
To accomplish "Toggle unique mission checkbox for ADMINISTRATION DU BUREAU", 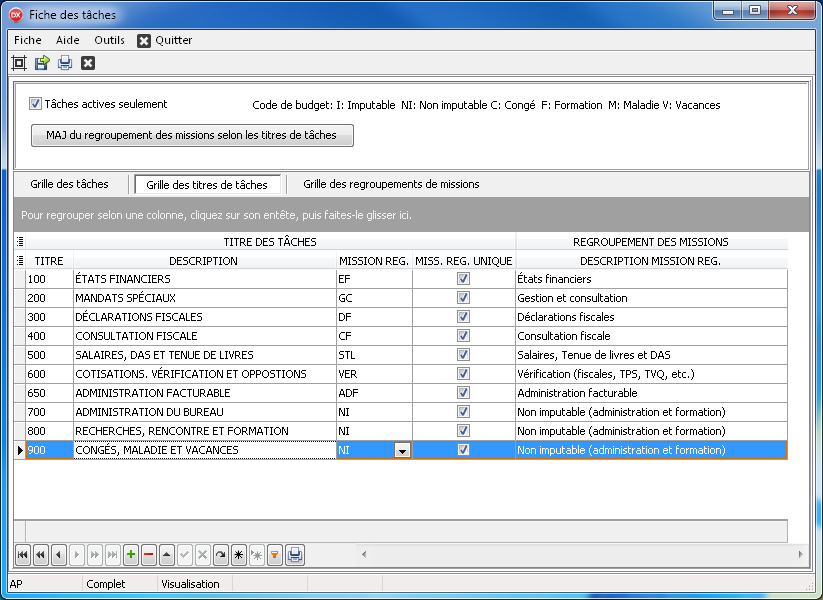I will (x=463, y=412).
